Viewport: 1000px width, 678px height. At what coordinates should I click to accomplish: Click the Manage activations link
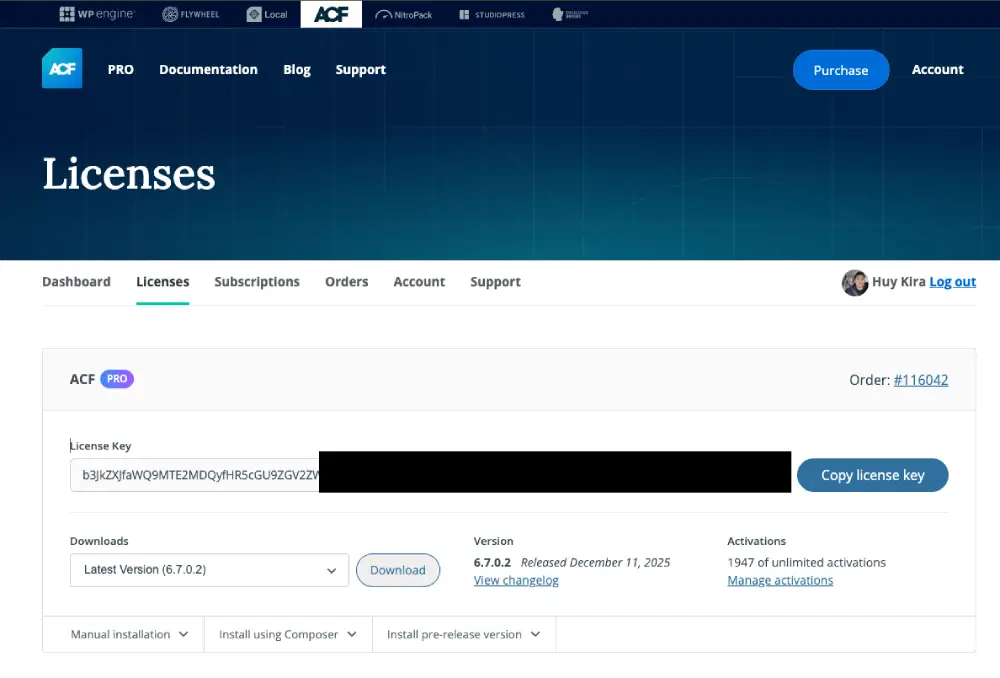coord(780,580)
